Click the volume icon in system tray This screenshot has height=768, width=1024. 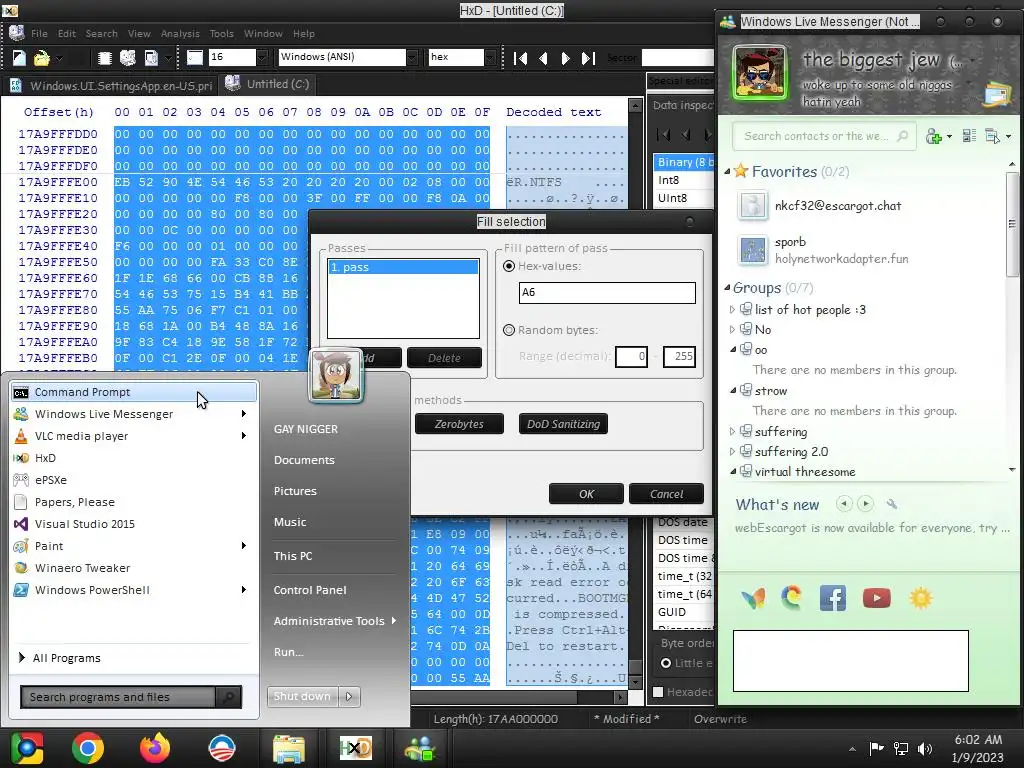pos(925,748)
